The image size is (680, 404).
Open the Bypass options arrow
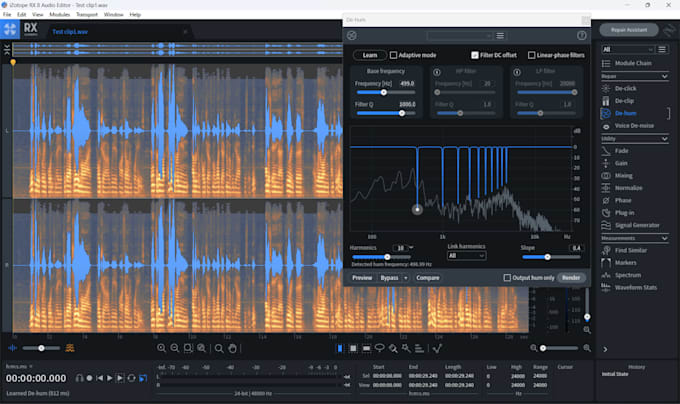click(x=406, y=278)
